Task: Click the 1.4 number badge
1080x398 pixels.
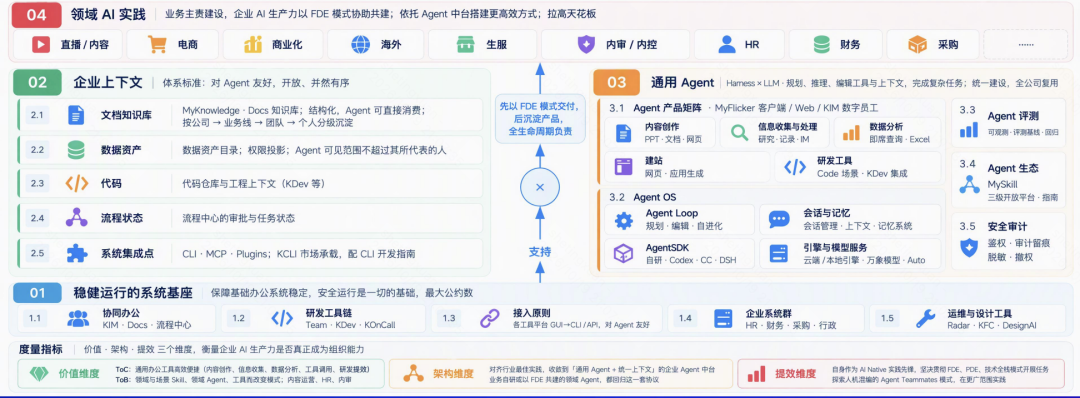Action: (684, 318)
